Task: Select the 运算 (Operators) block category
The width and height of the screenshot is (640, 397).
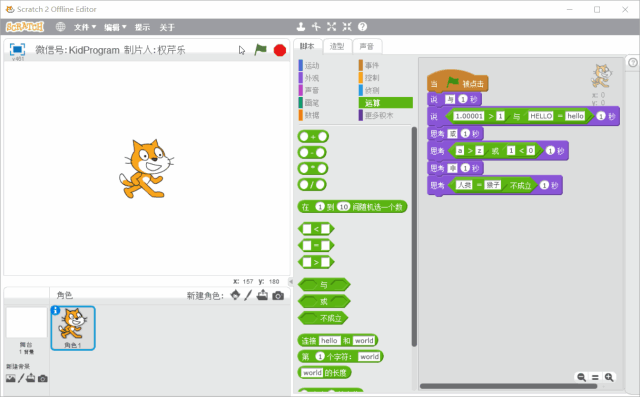Action: (386, 103)
